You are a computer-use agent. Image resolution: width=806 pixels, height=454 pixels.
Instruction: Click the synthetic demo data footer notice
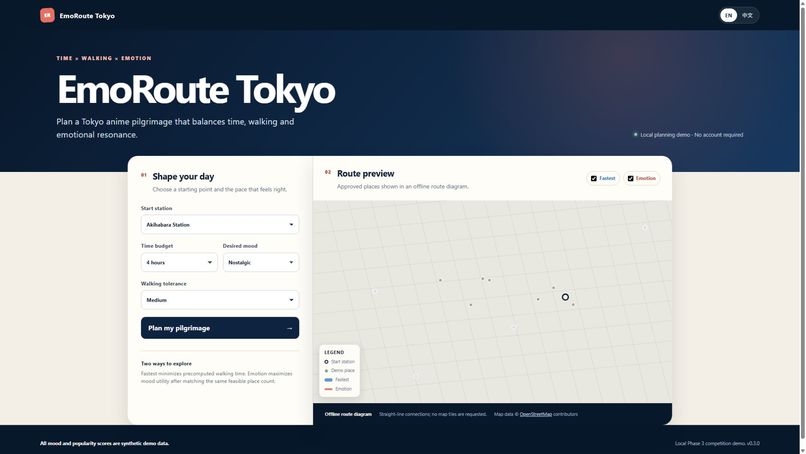click(104, 443)
